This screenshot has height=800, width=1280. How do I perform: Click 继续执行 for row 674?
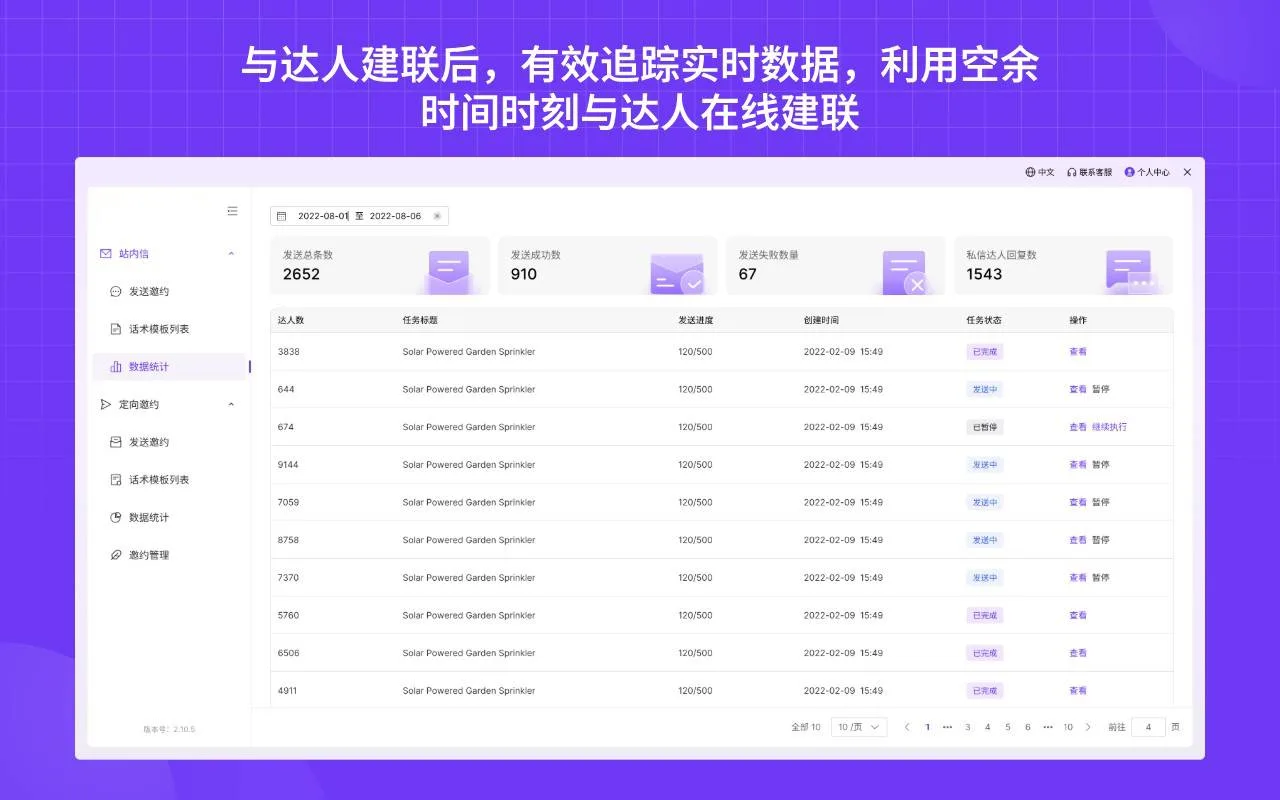point(1109,427)
